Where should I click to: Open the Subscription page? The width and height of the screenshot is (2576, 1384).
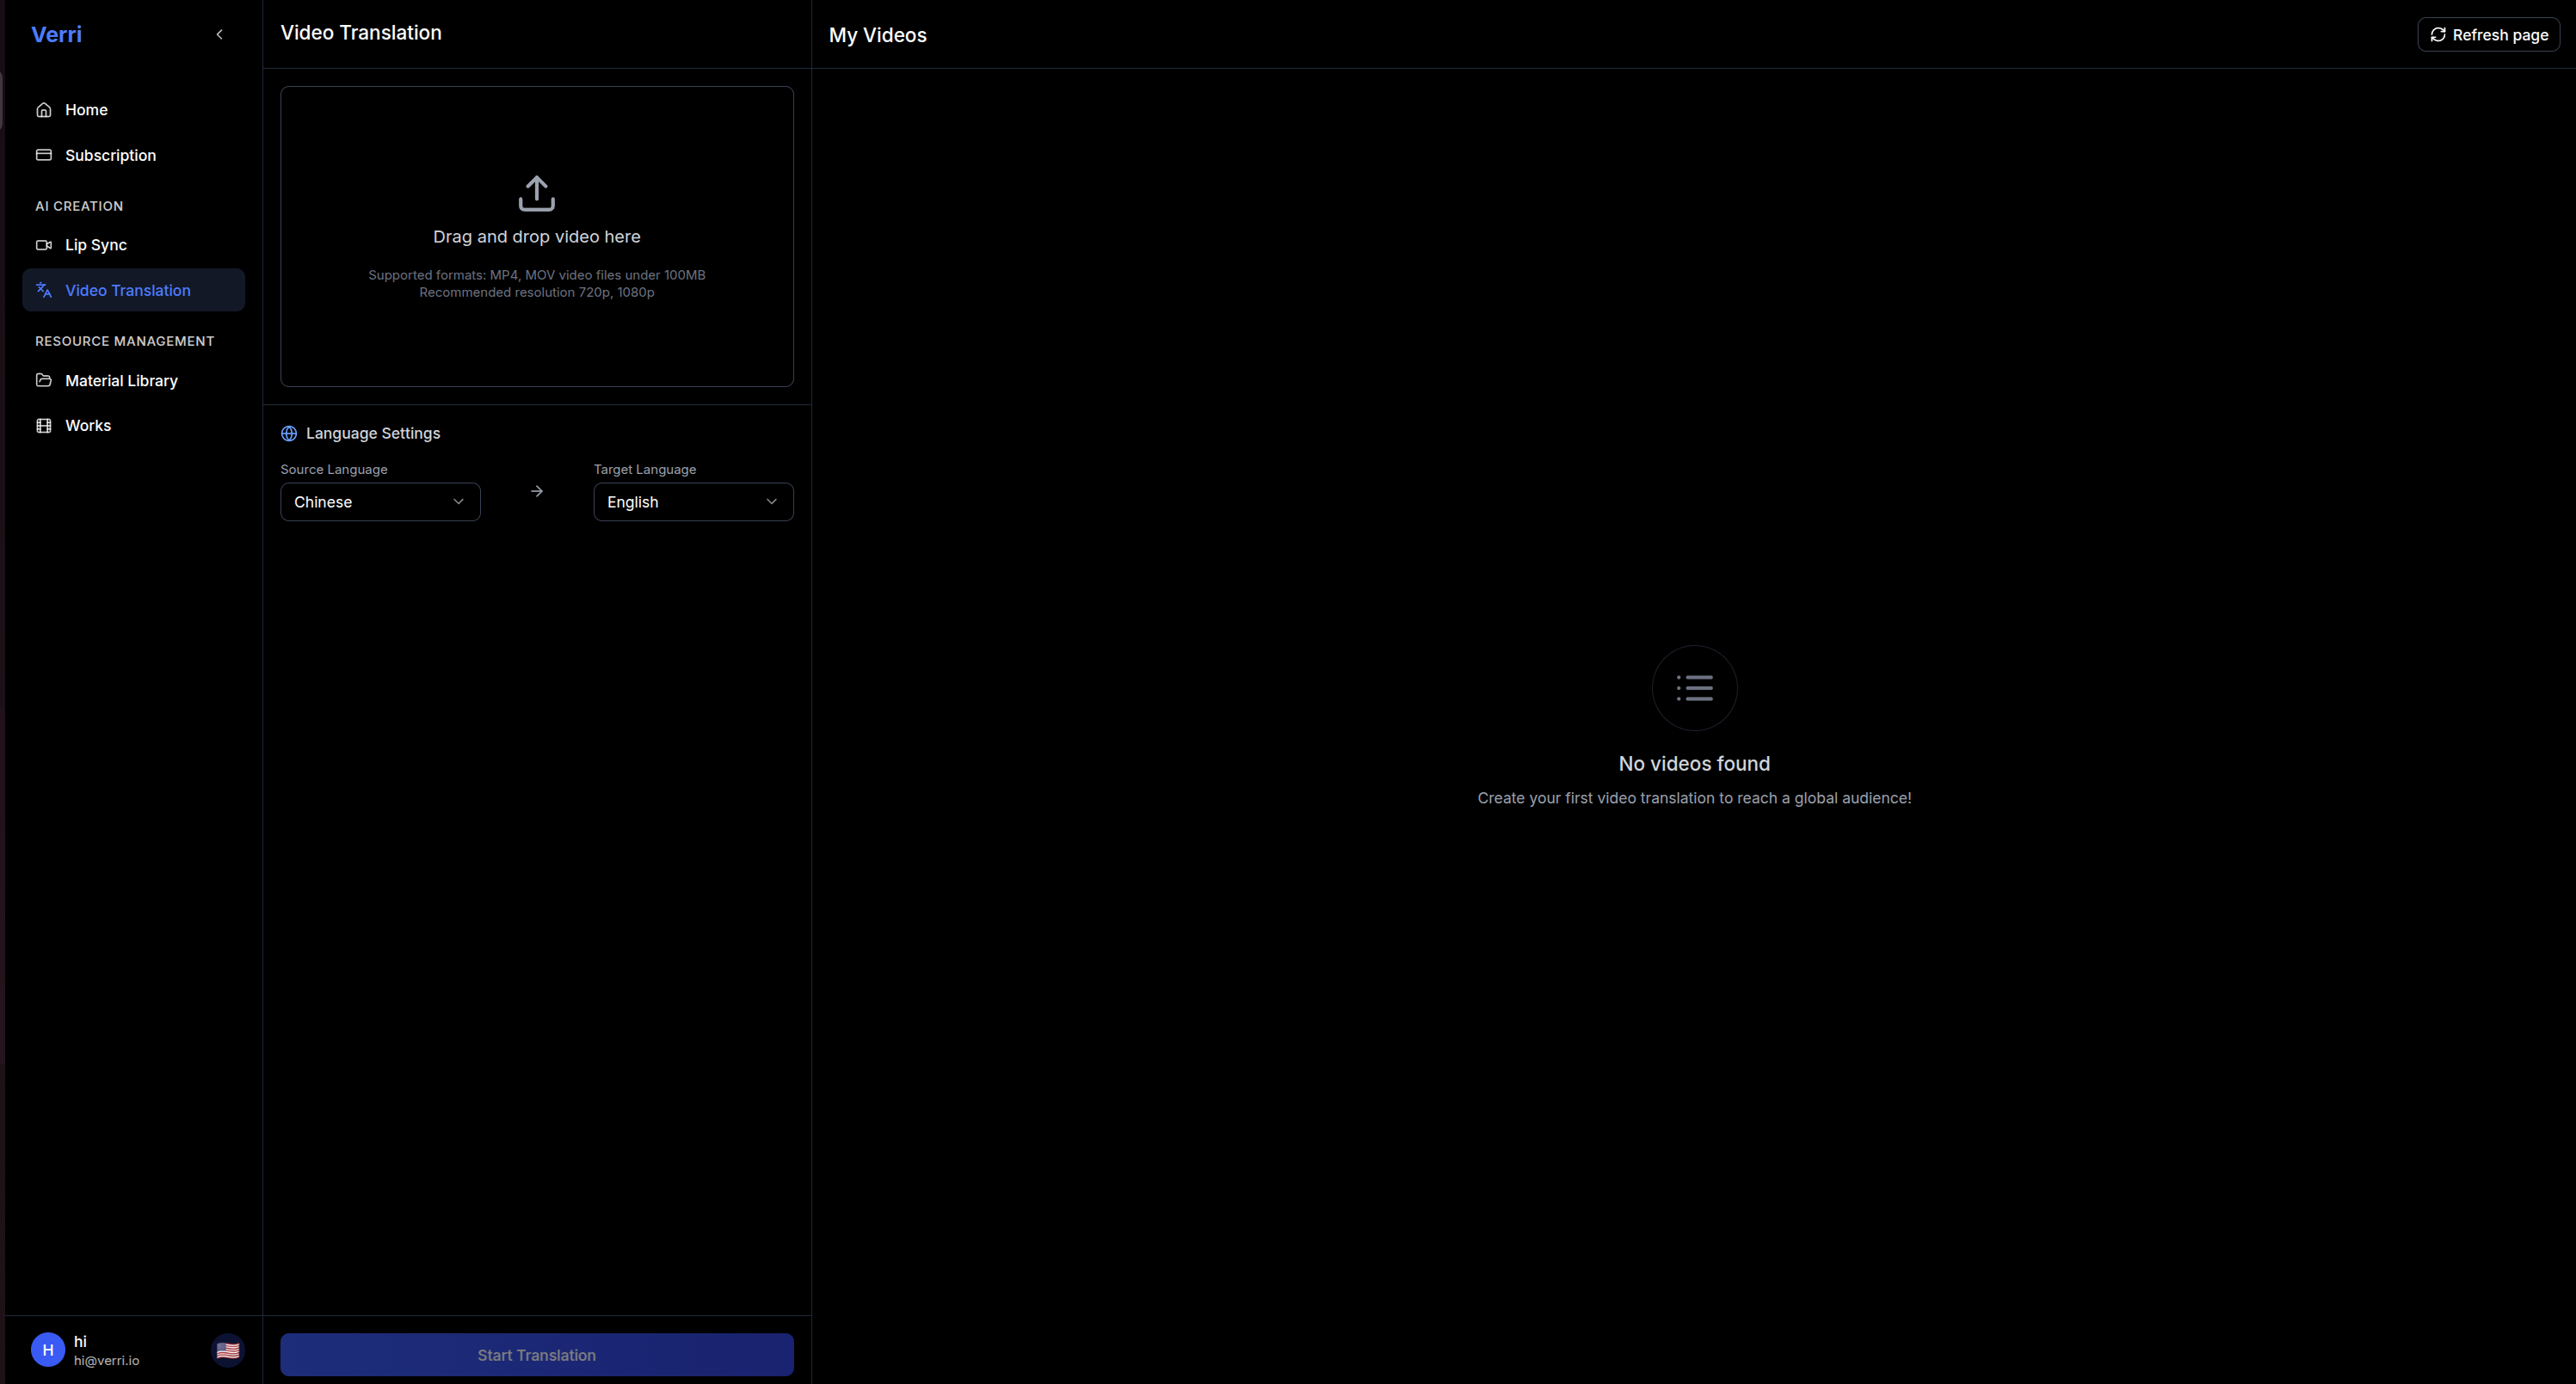coord(110,155)
